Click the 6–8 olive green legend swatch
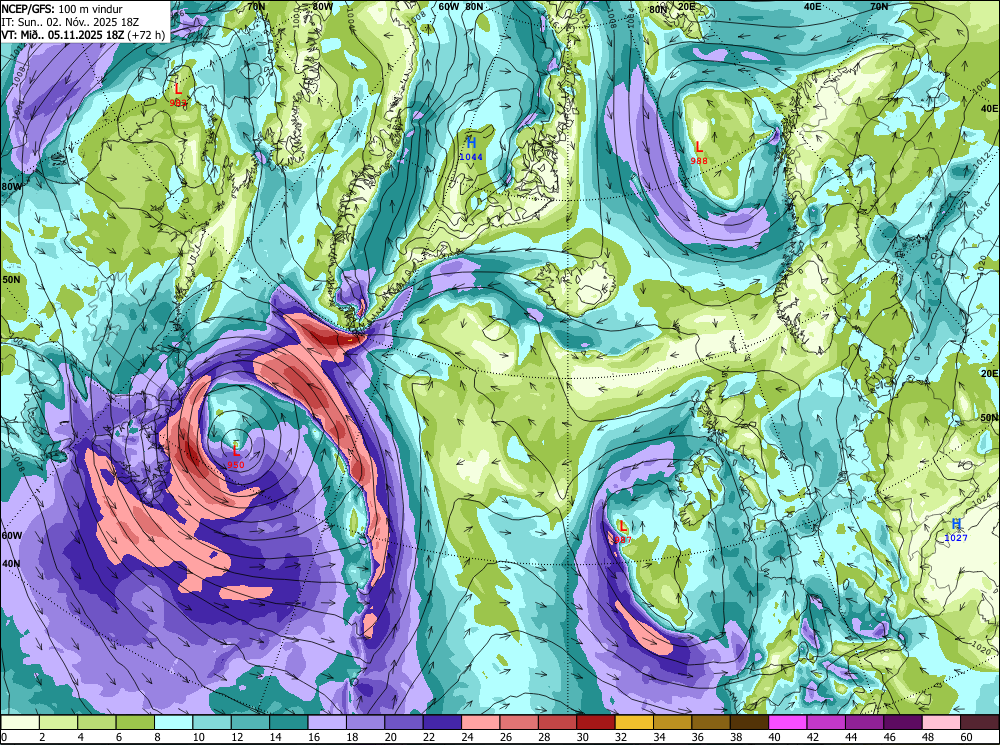Image resolution: width=1000 pixels, height=745 pixels. pyautogui.click(x=135, y=722)
